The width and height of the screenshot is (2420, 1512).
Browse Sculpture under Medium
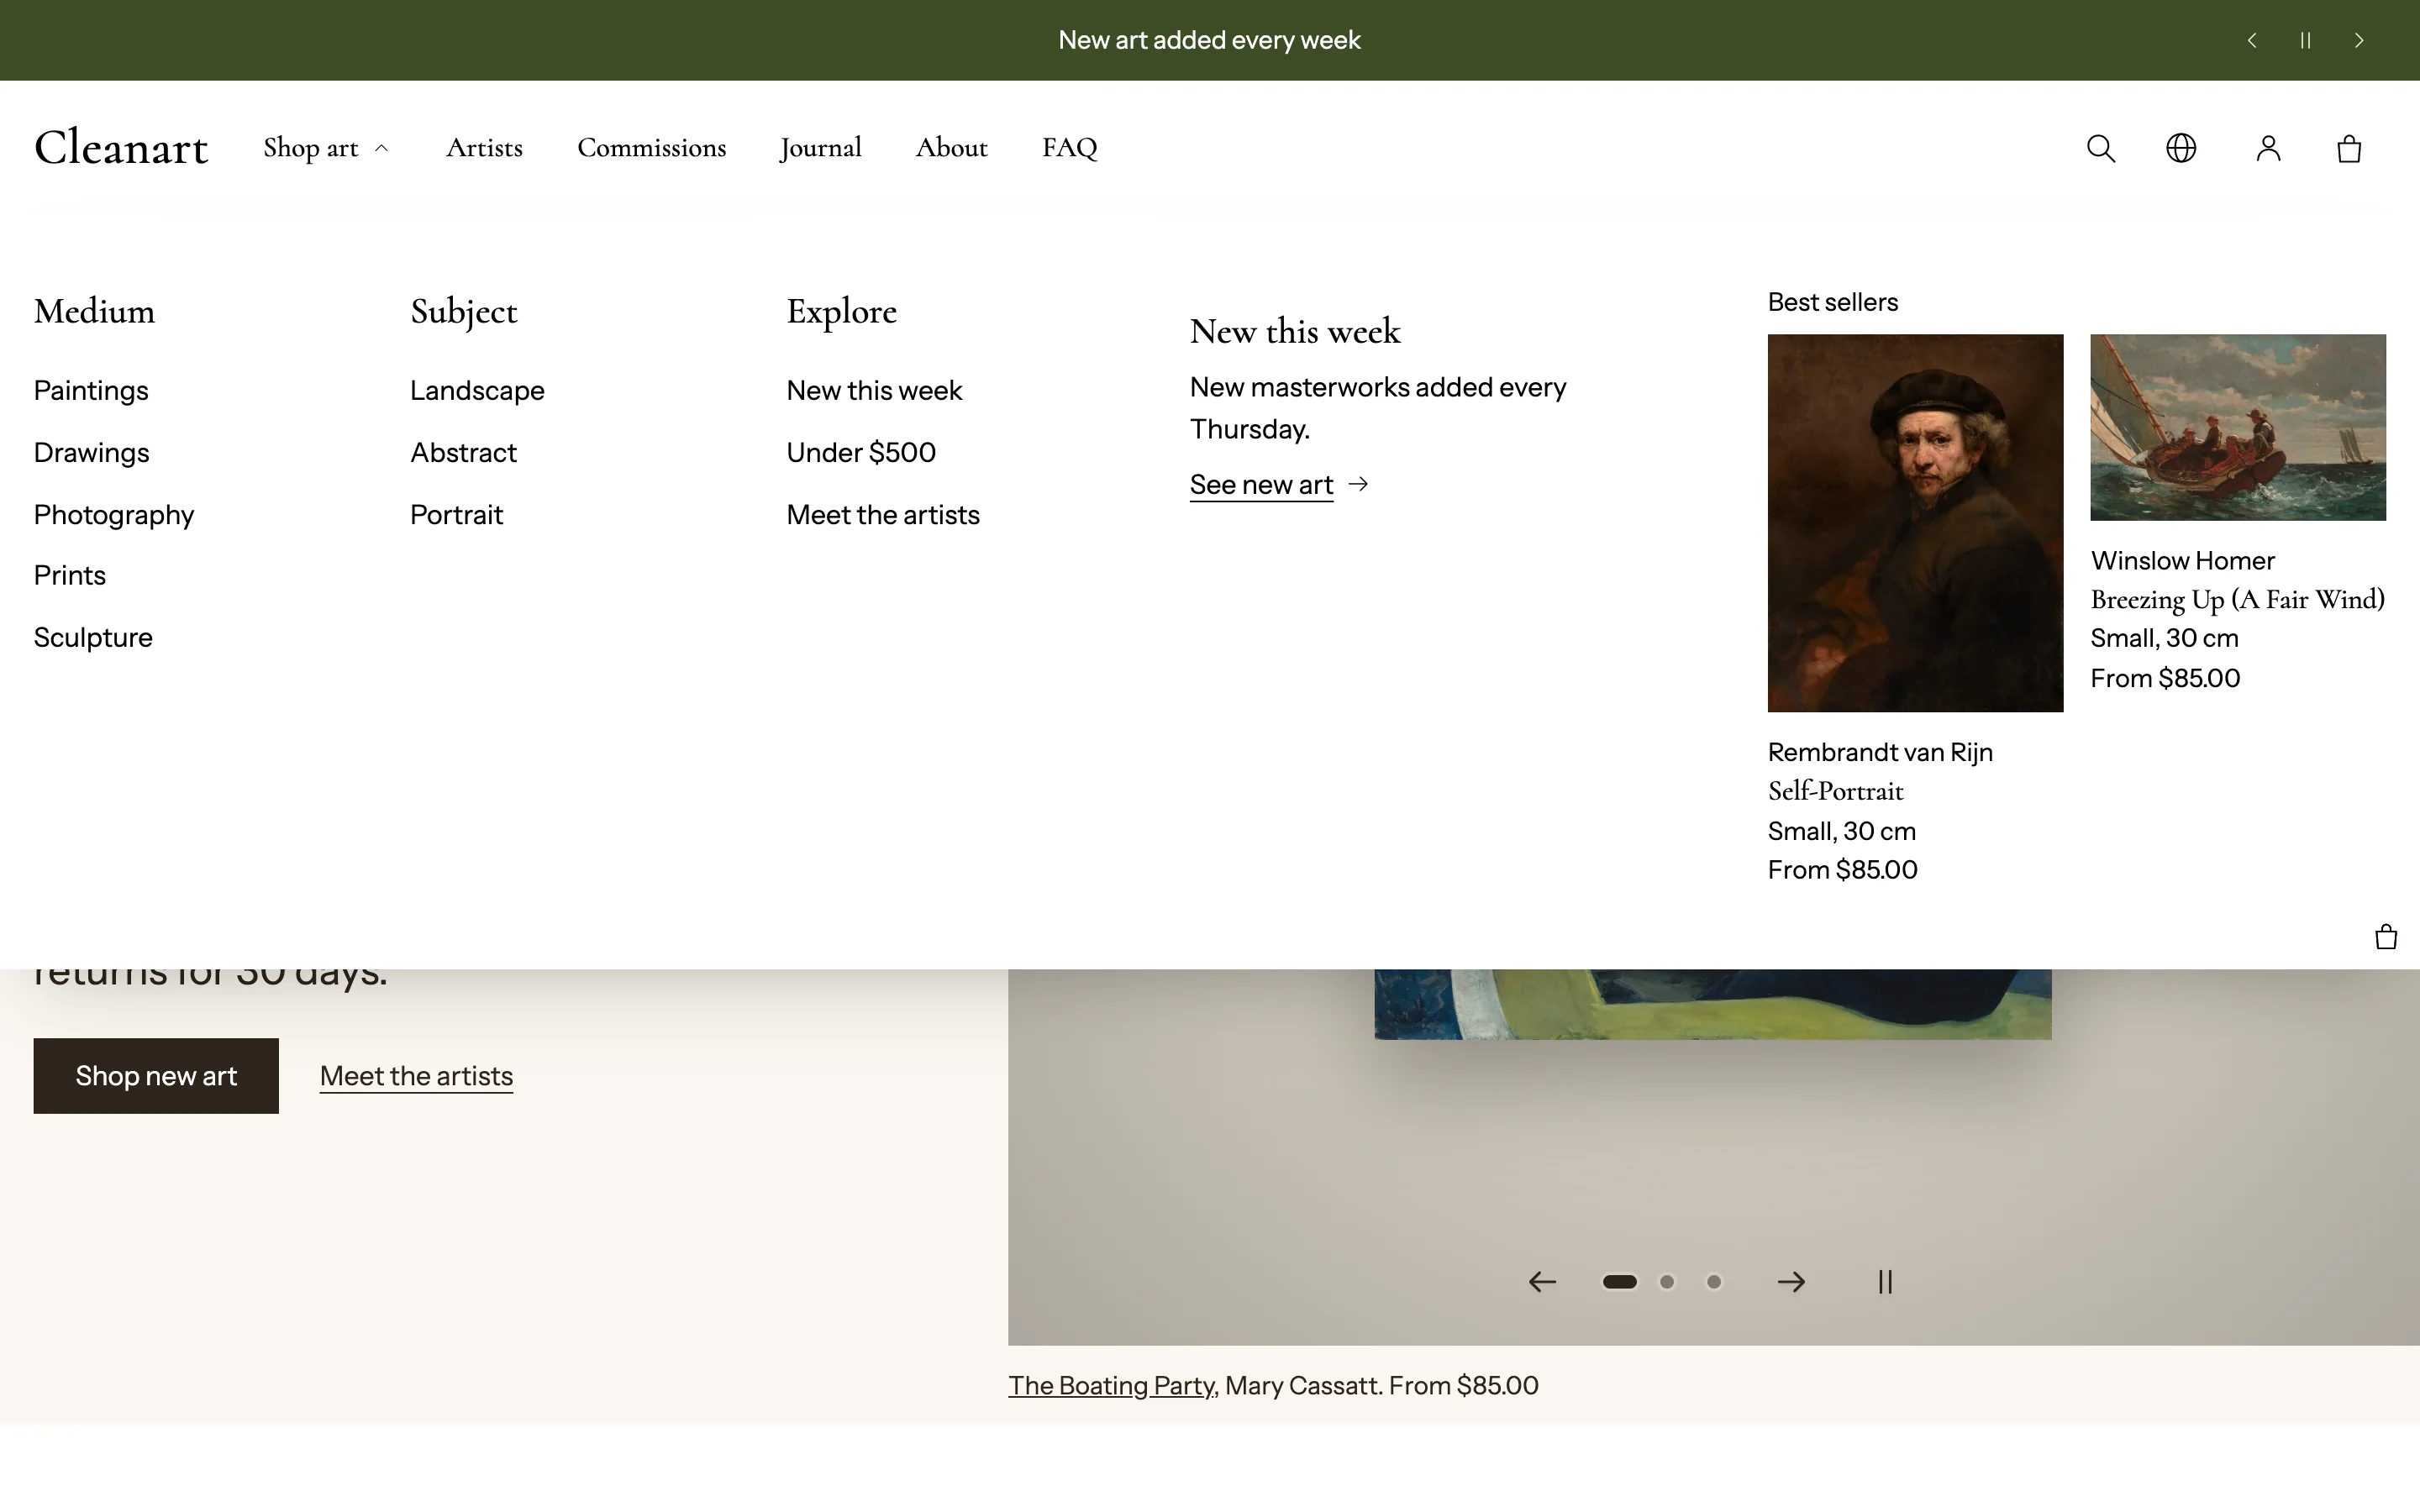(x=93, y=637)
